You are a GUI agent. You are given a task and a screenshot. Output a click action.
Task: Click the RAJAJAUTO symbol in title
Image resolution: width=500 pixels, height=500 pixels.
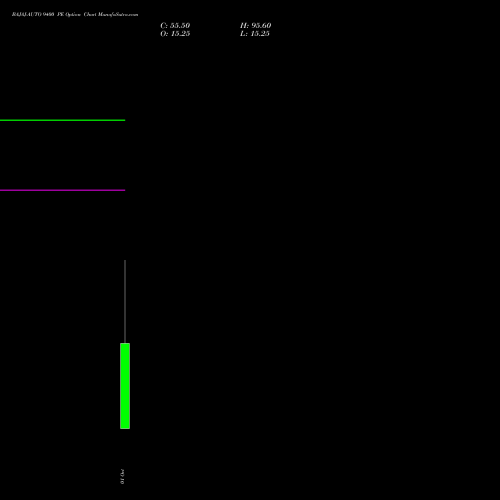[x=27, y=14]
